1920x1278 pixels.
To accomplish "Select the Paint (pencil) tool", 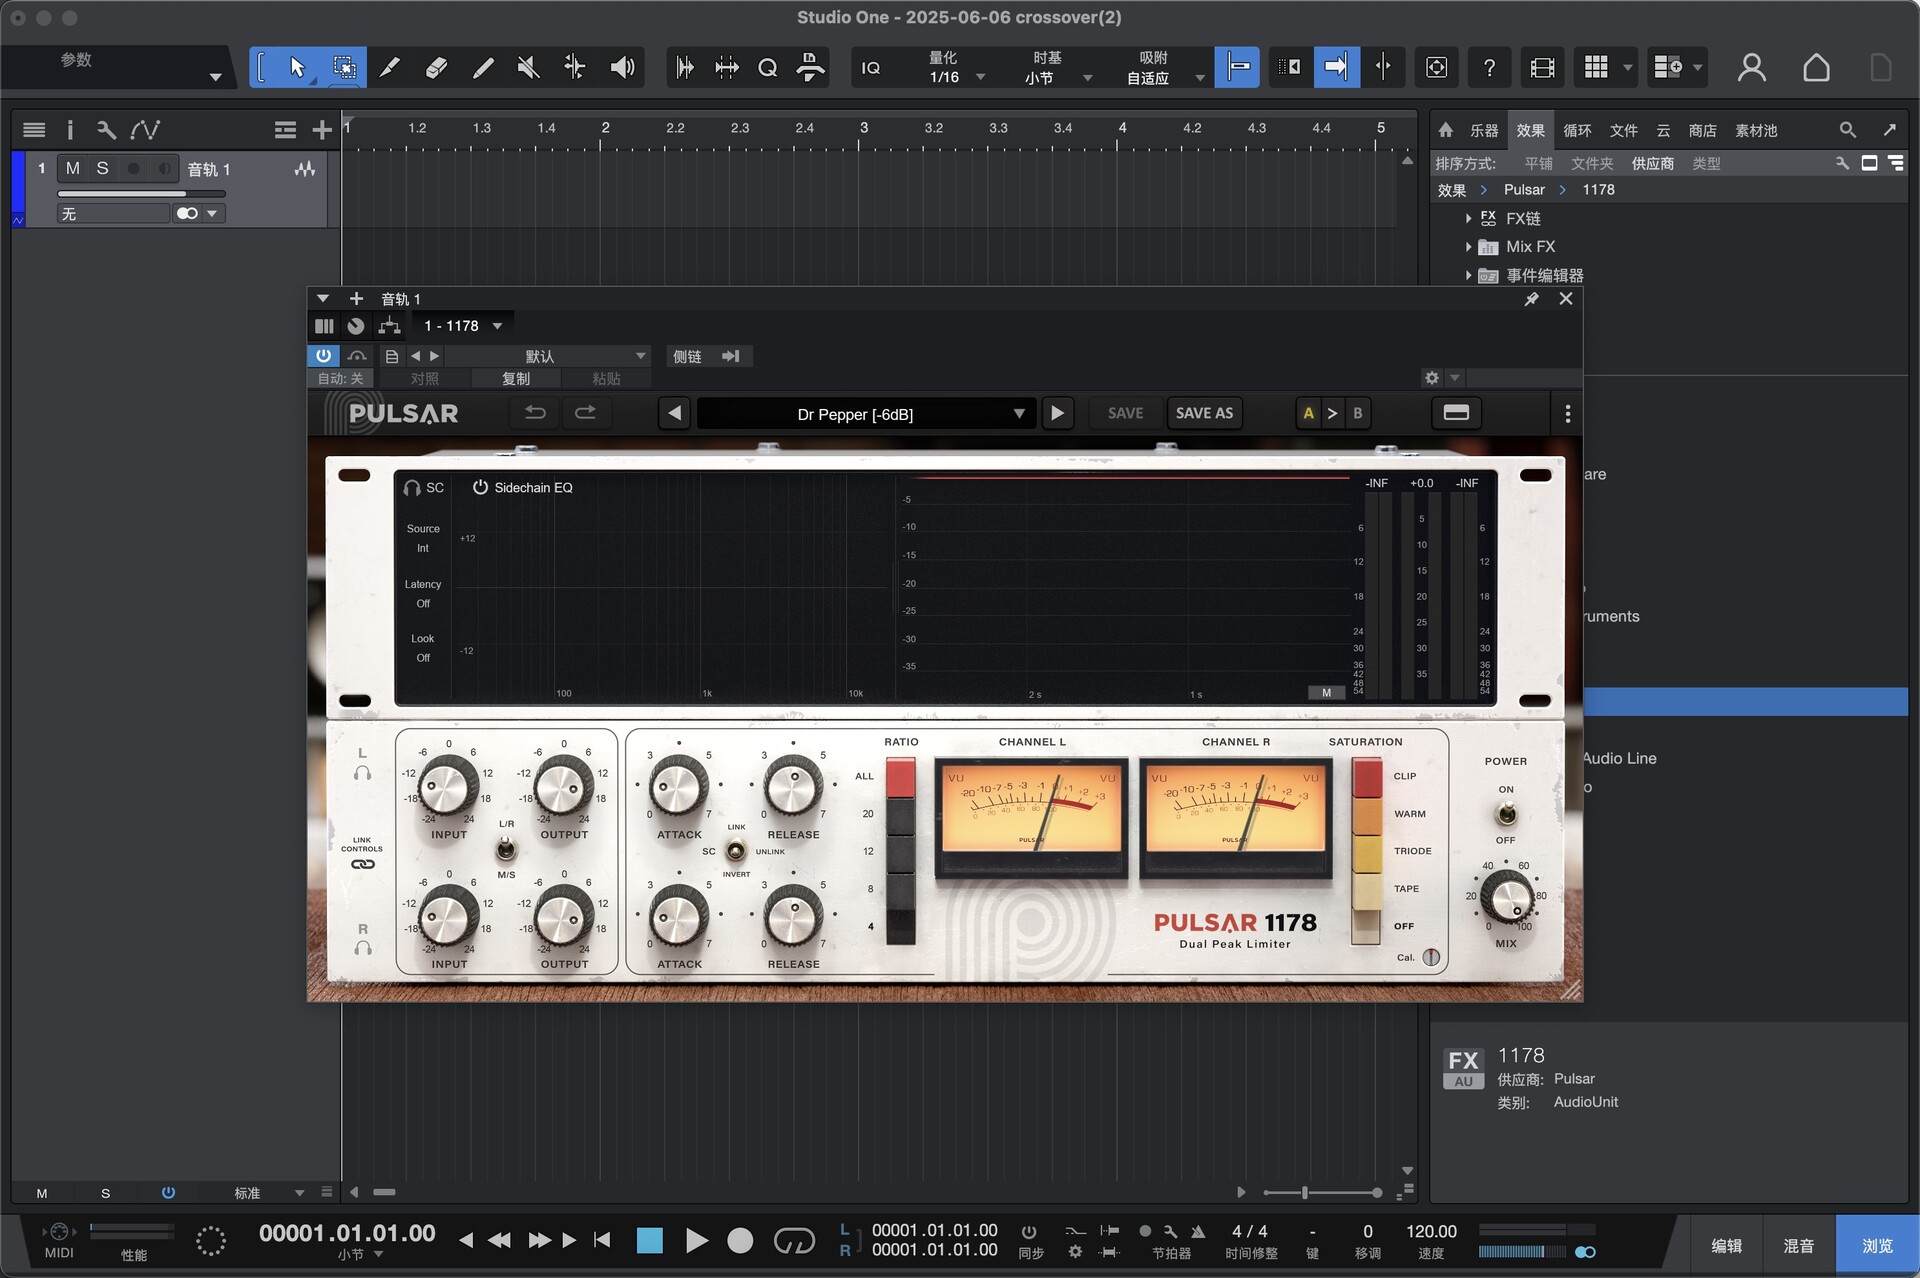I will tap(482, 67).
